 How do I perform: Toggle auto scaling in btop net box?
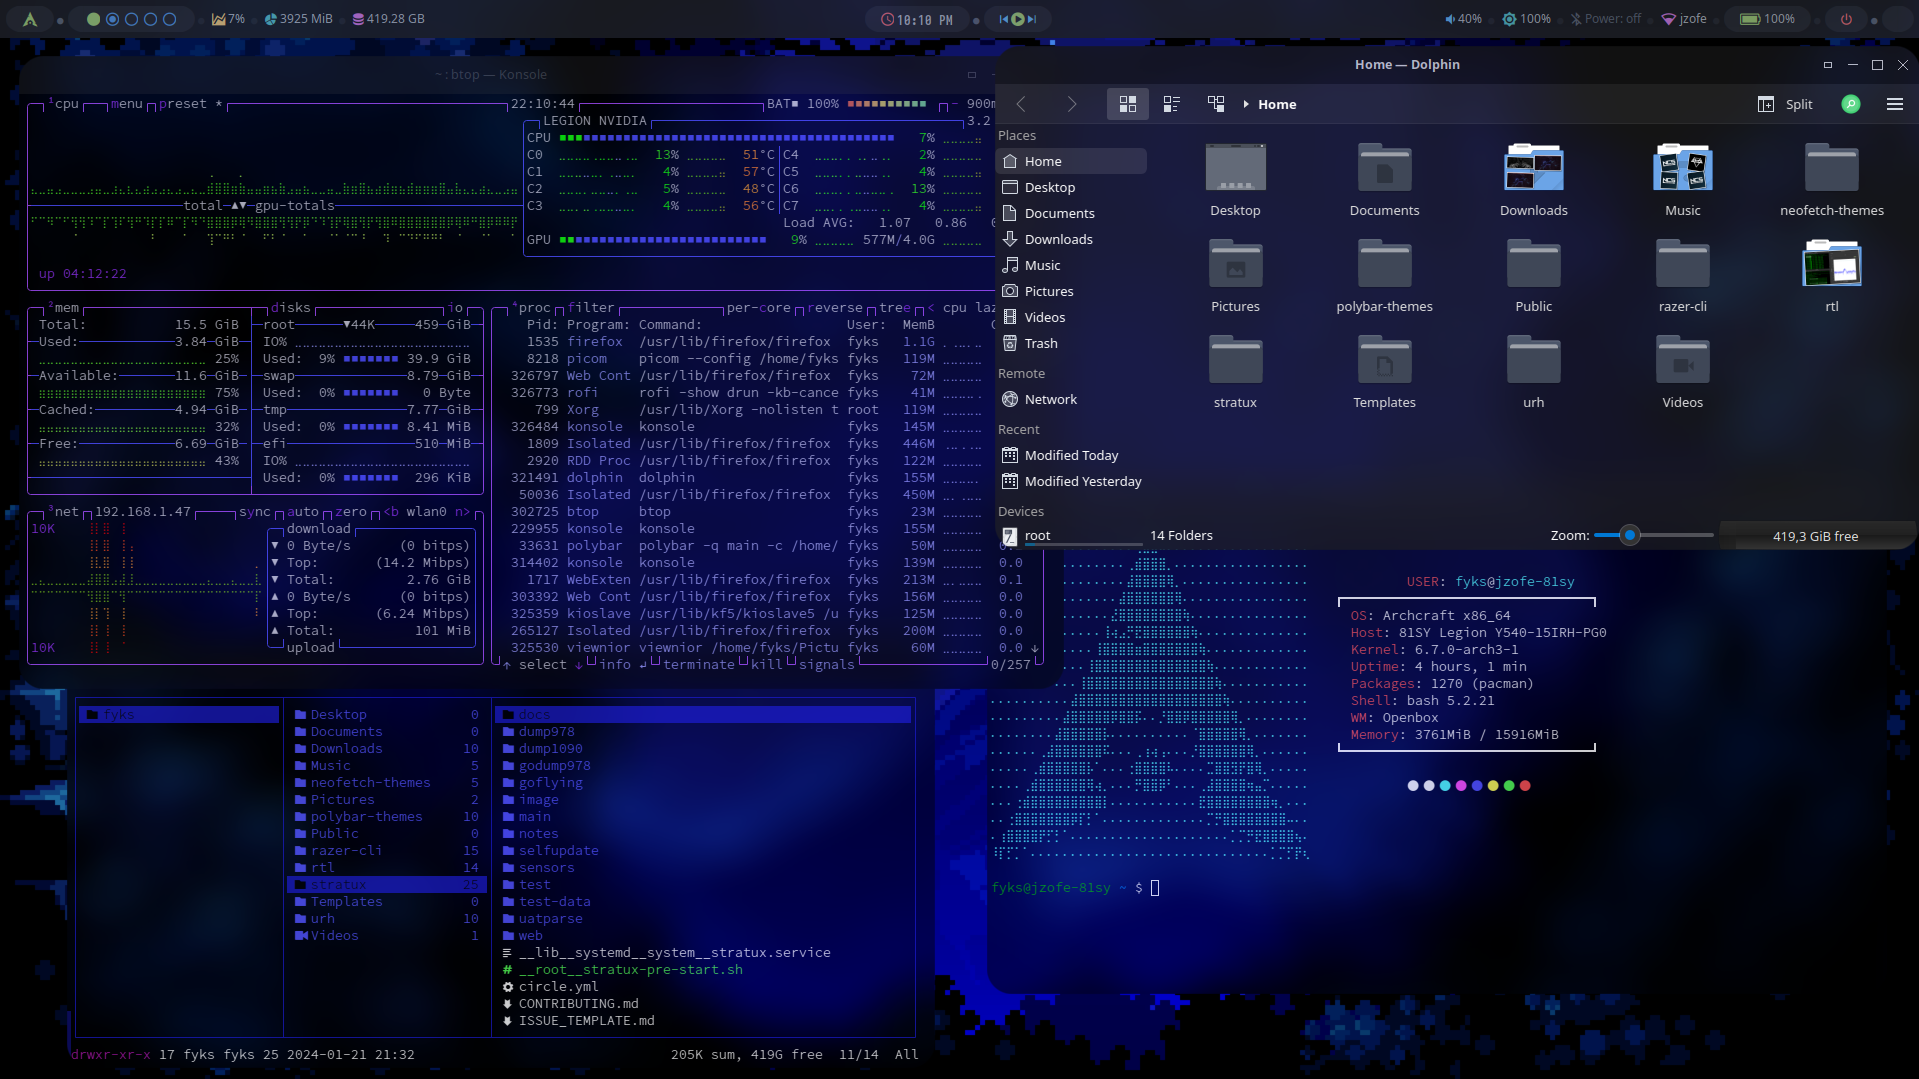point(303,512)
